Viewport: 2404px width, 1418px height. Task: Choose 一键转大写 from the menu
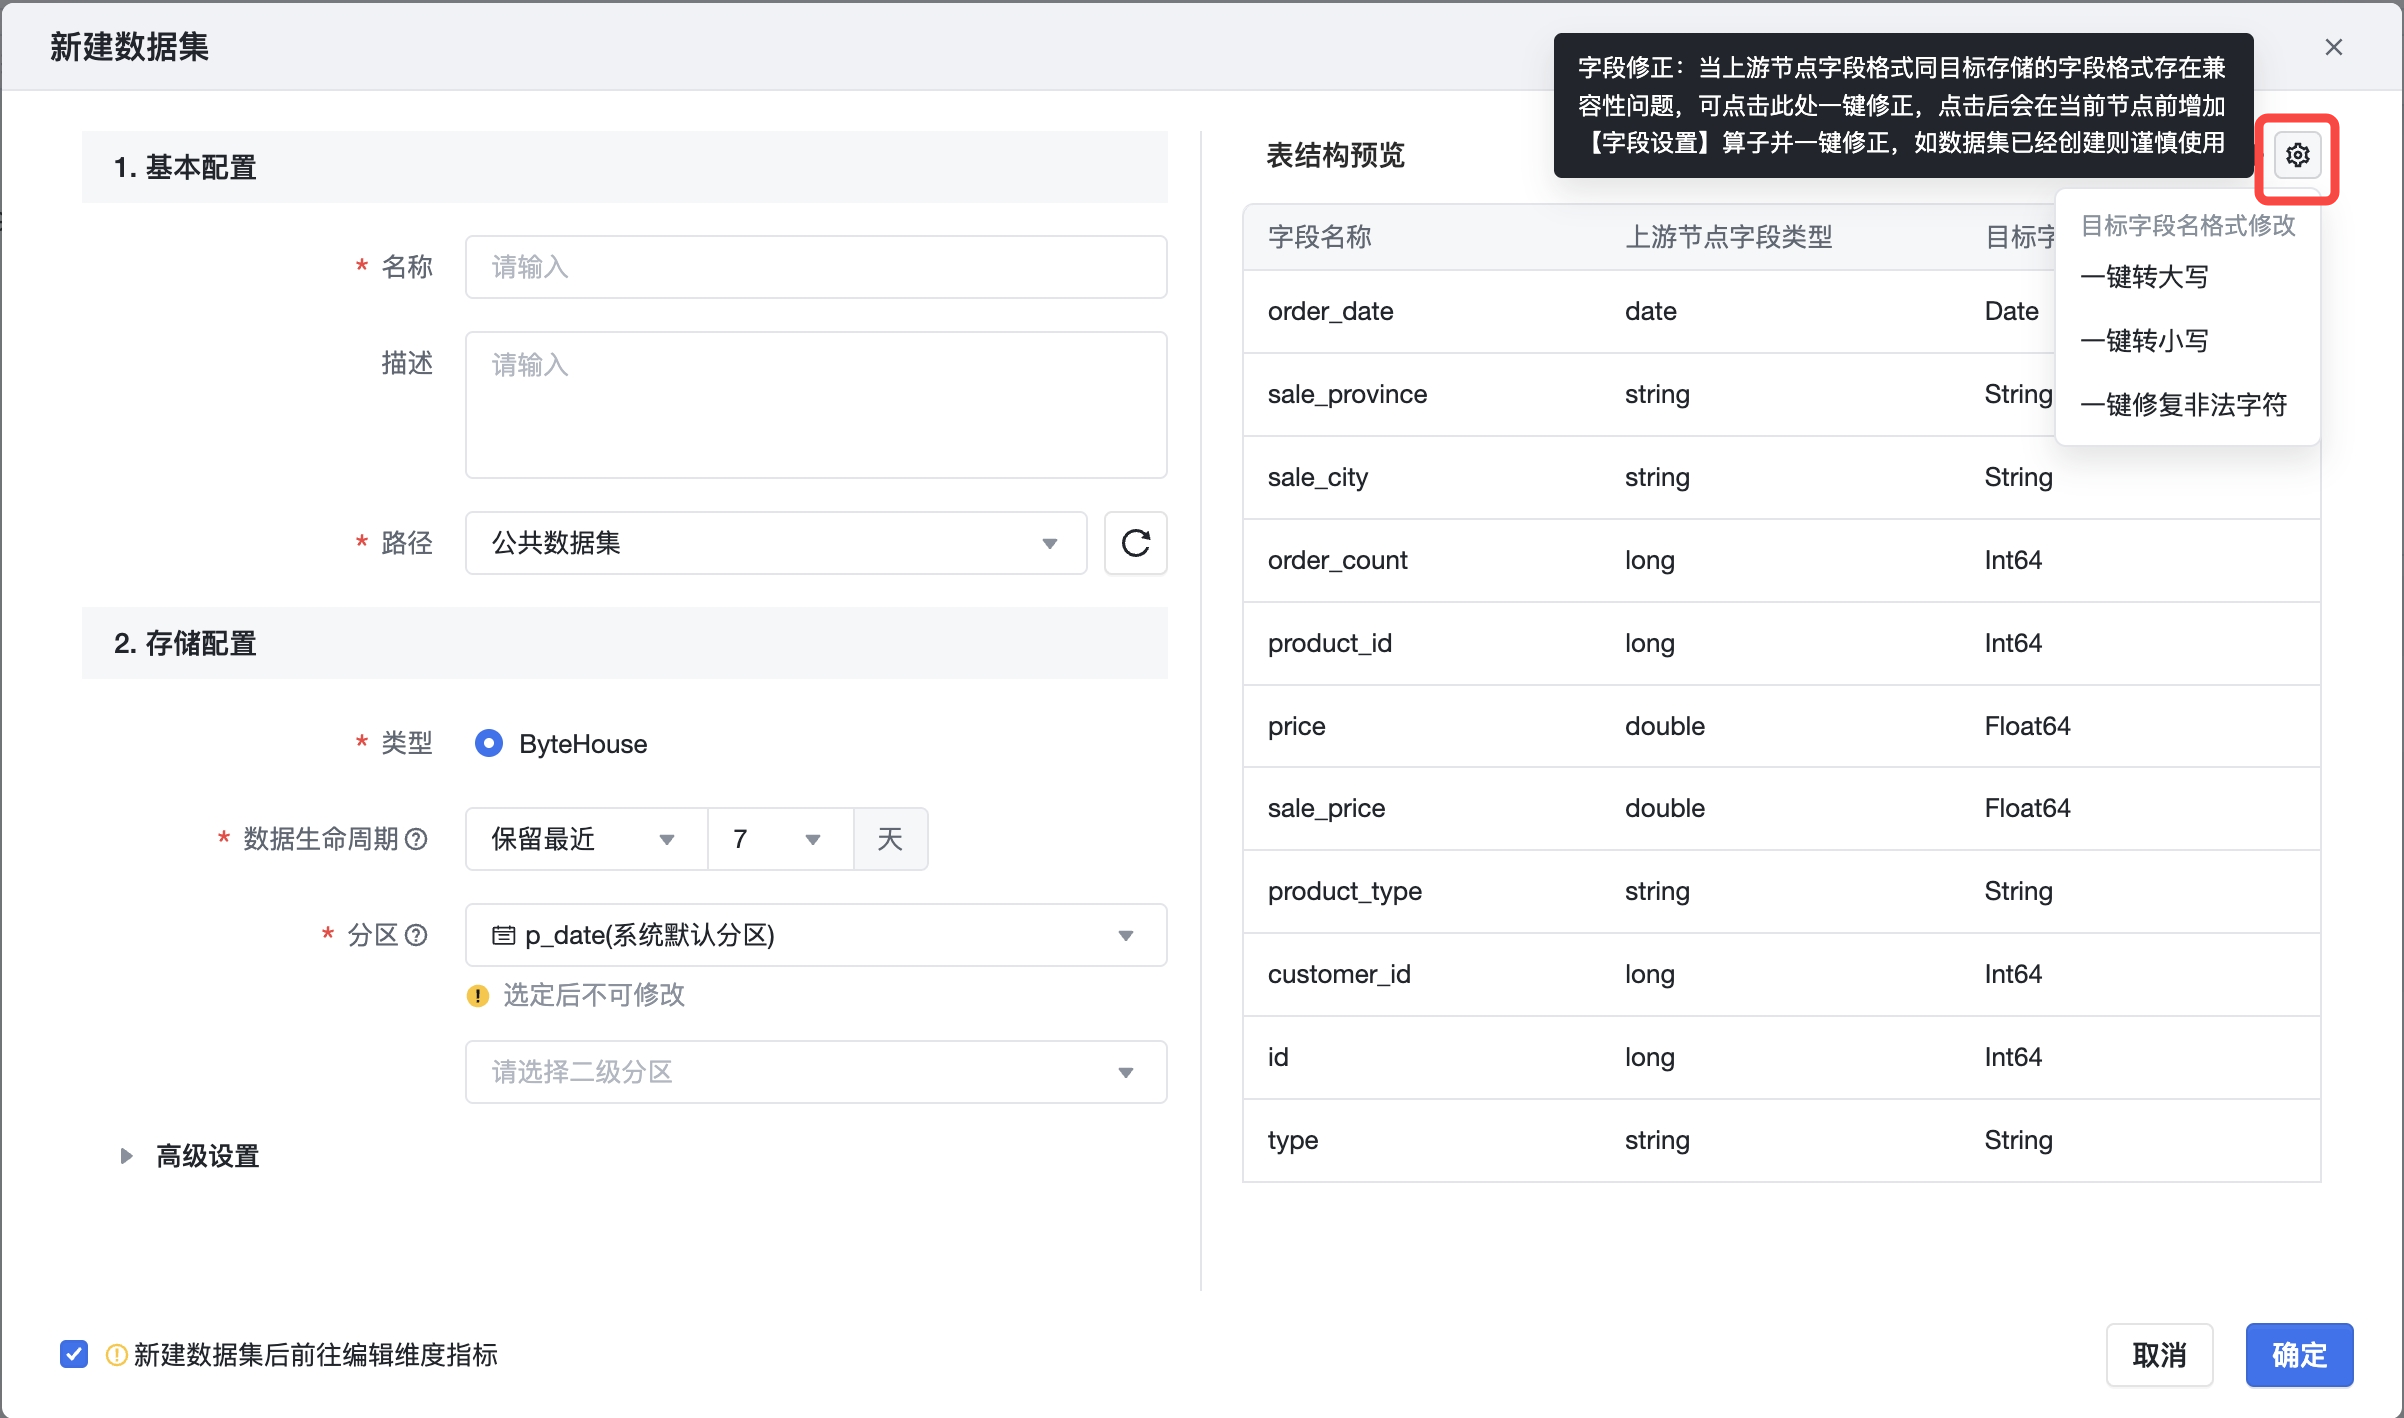pos(2144,277)
